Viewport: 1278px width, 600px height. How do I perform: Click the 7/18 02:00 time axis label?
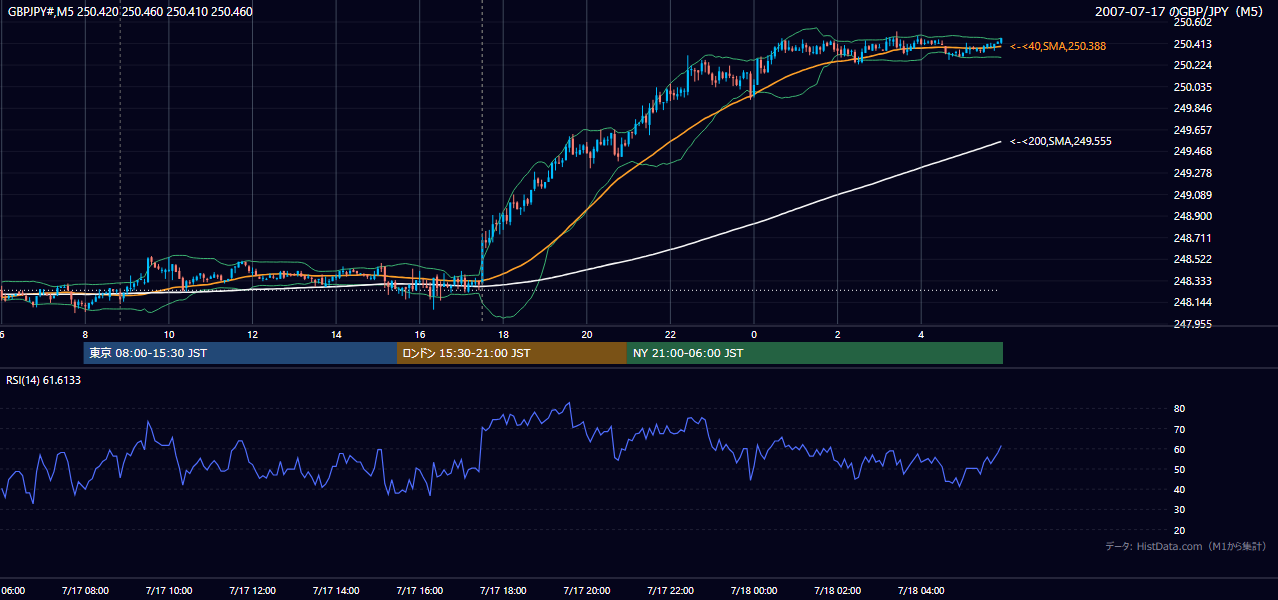click(838, 590)
